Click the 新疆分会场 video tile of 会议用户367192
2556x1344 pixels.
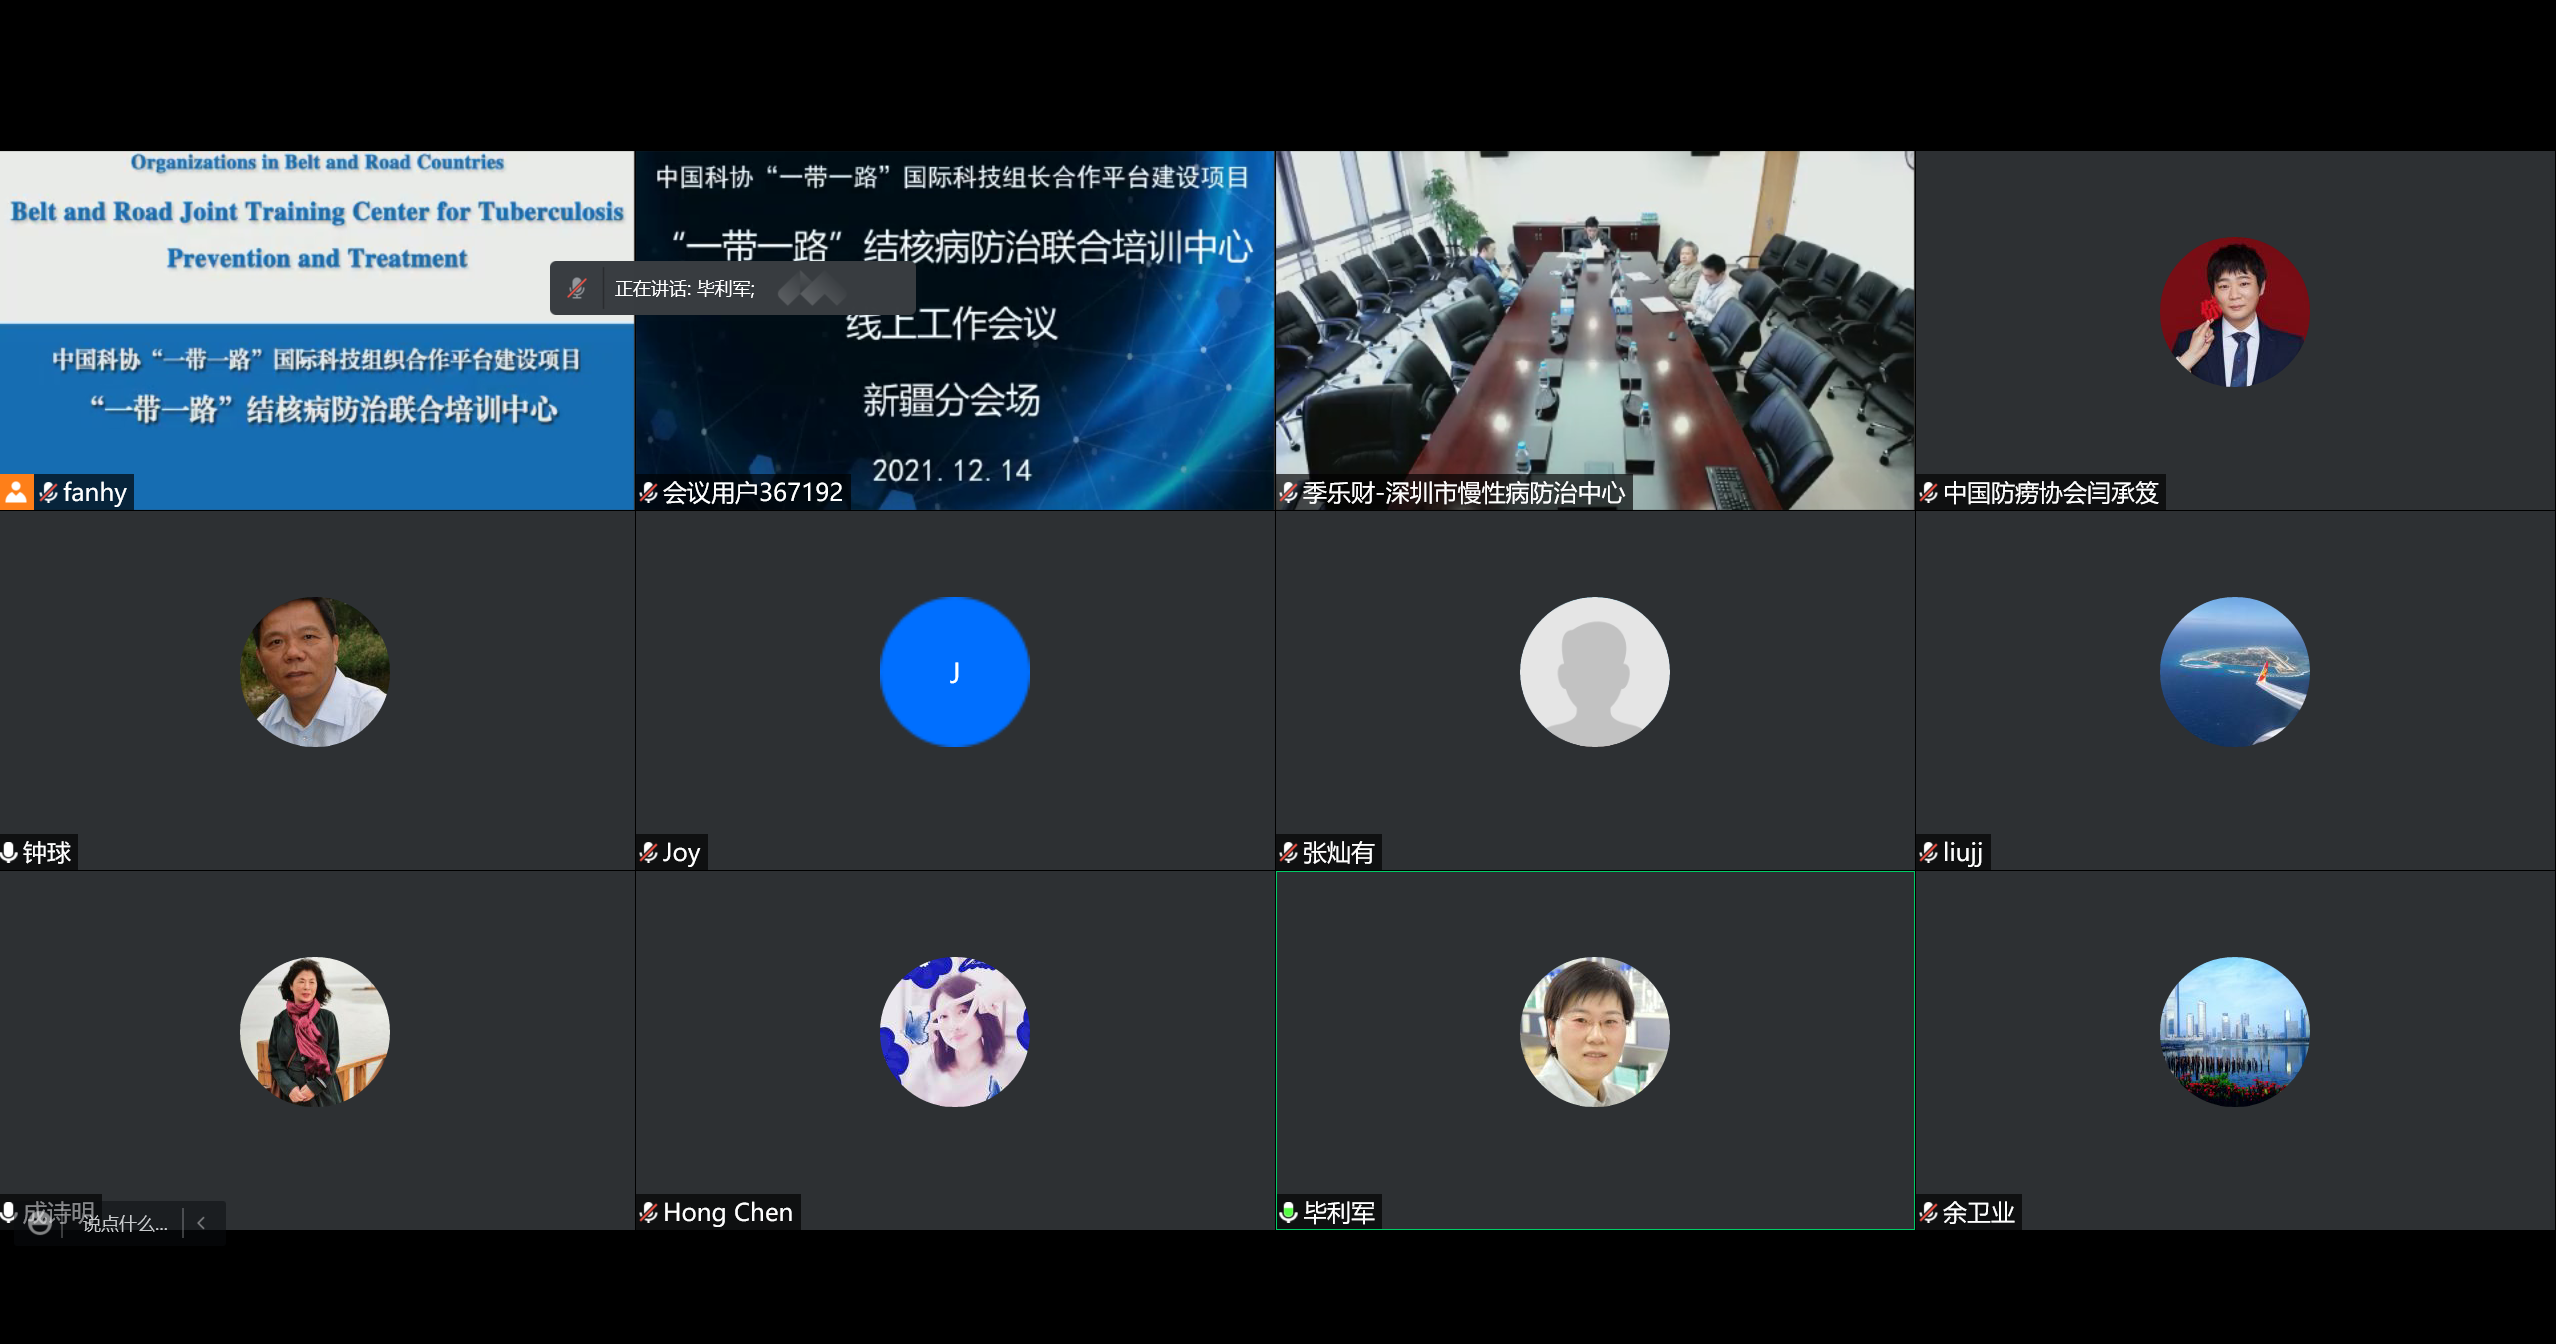(x=955, y=330)
